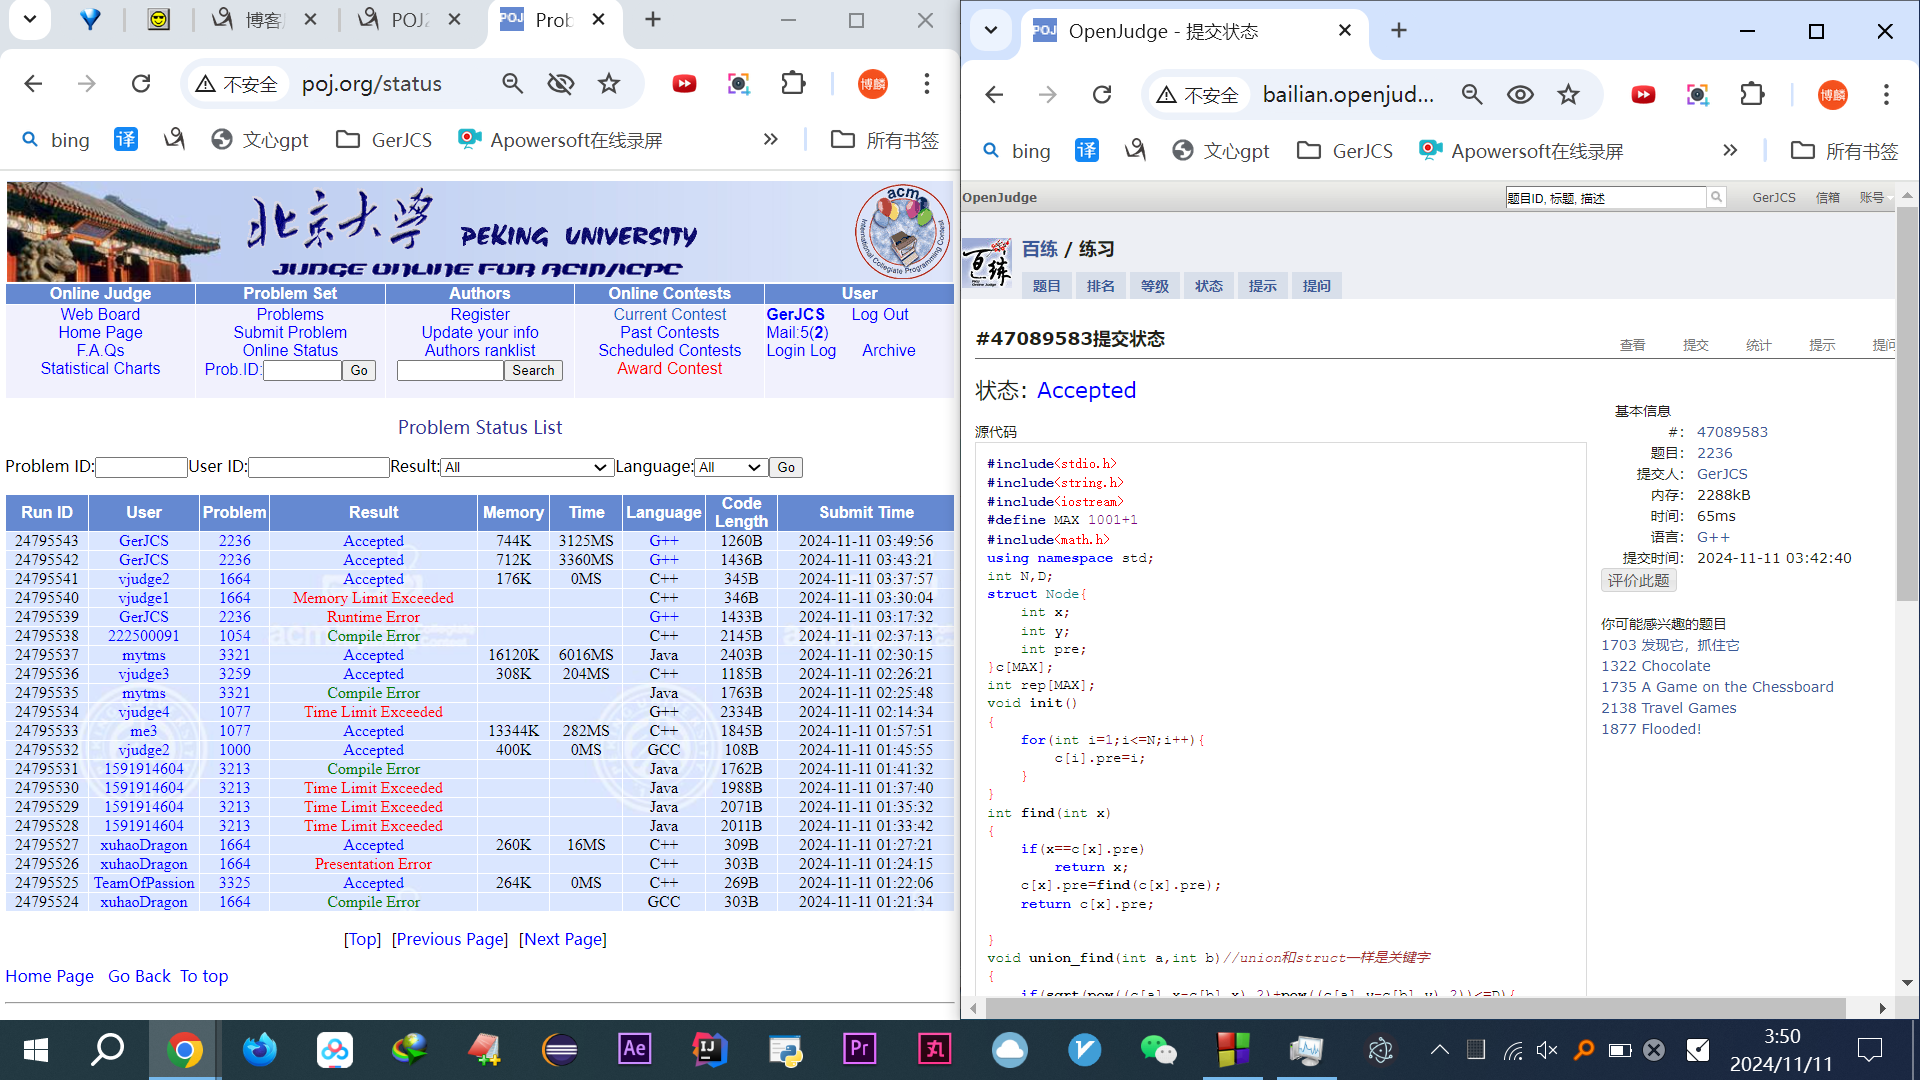Open WeChat from the taskbar
Screen dimensions: 1920x1080
(x=1158, y=1050)
